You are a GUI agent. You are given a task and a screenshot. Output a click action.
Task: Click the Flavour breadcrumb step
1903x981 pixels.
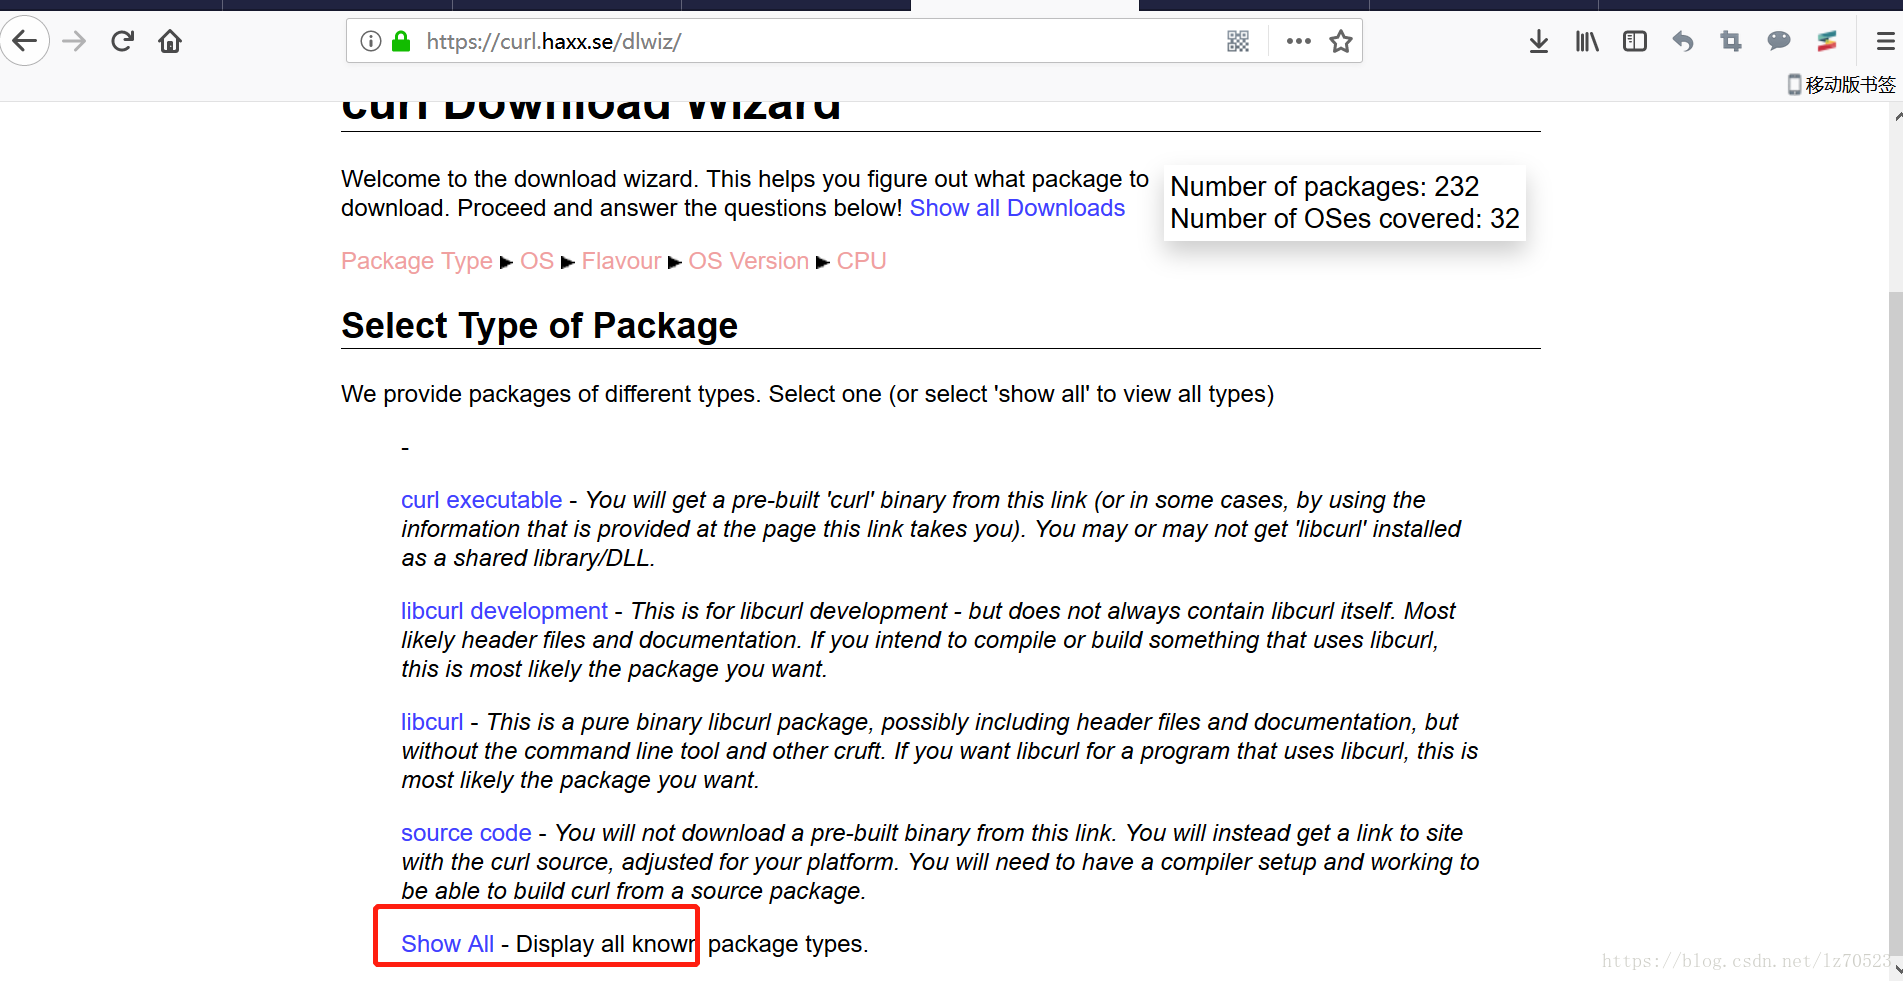click(622, 261)
